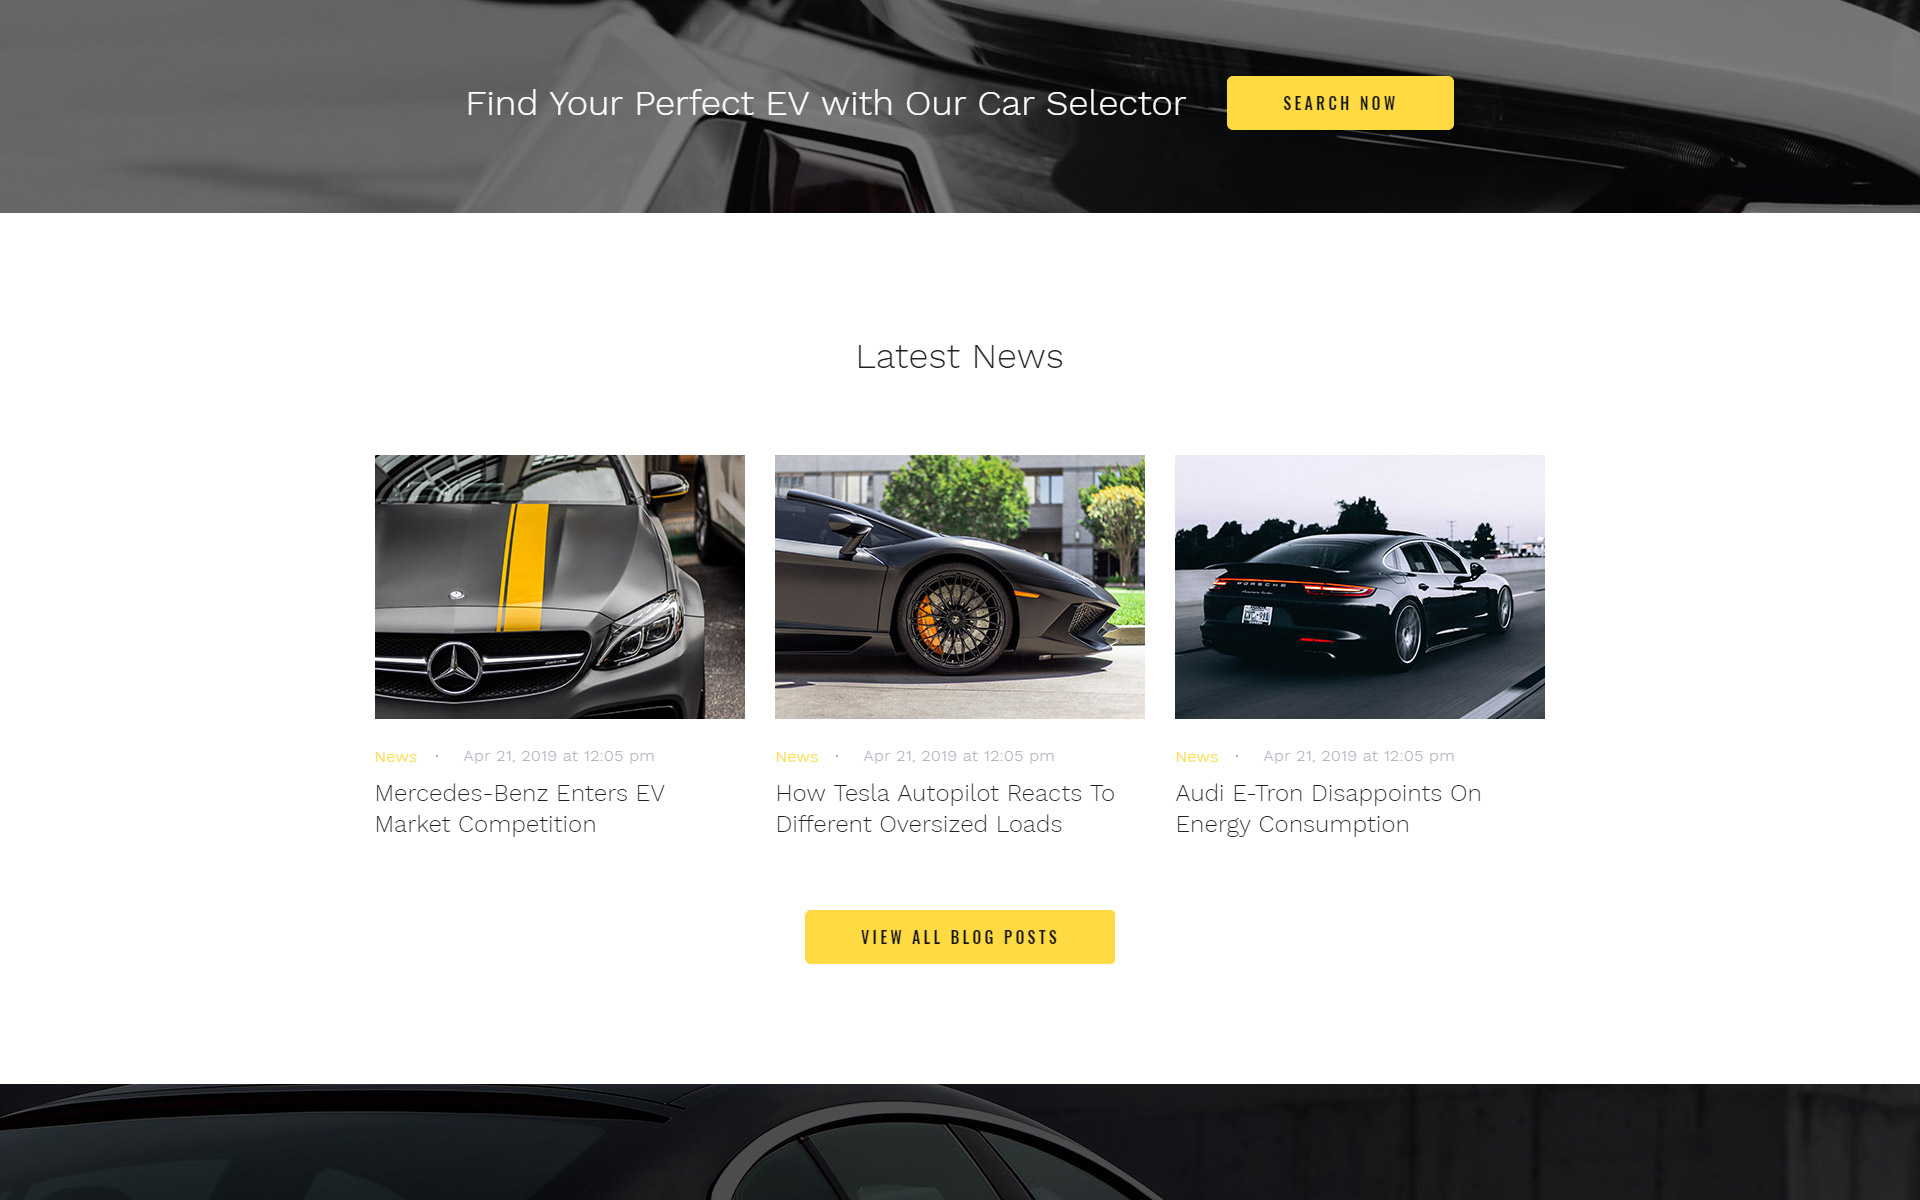Select News category above Mercedes-Benz post
The image size is (1920, 1200).
(x=396, y=757)
